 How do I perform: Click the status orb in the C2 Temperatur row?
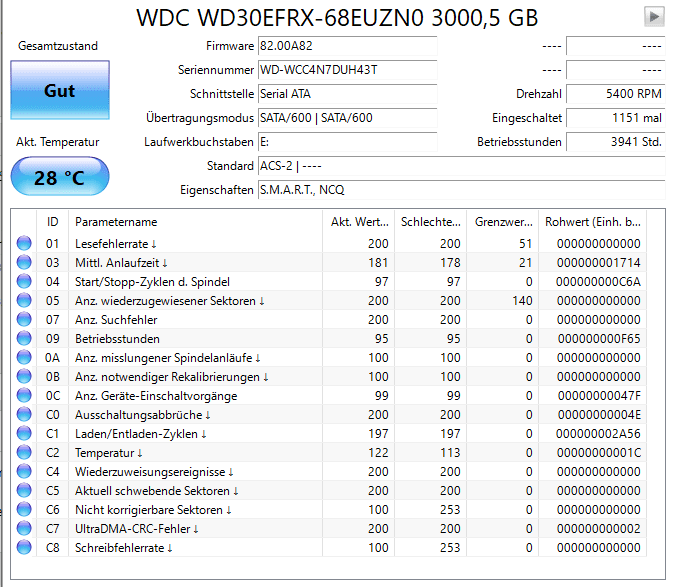24,452
